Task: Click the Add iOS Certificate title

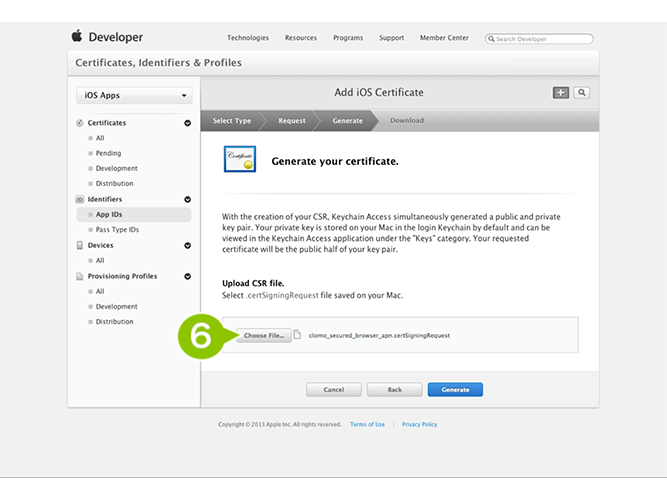Action: tap(379, 92)
